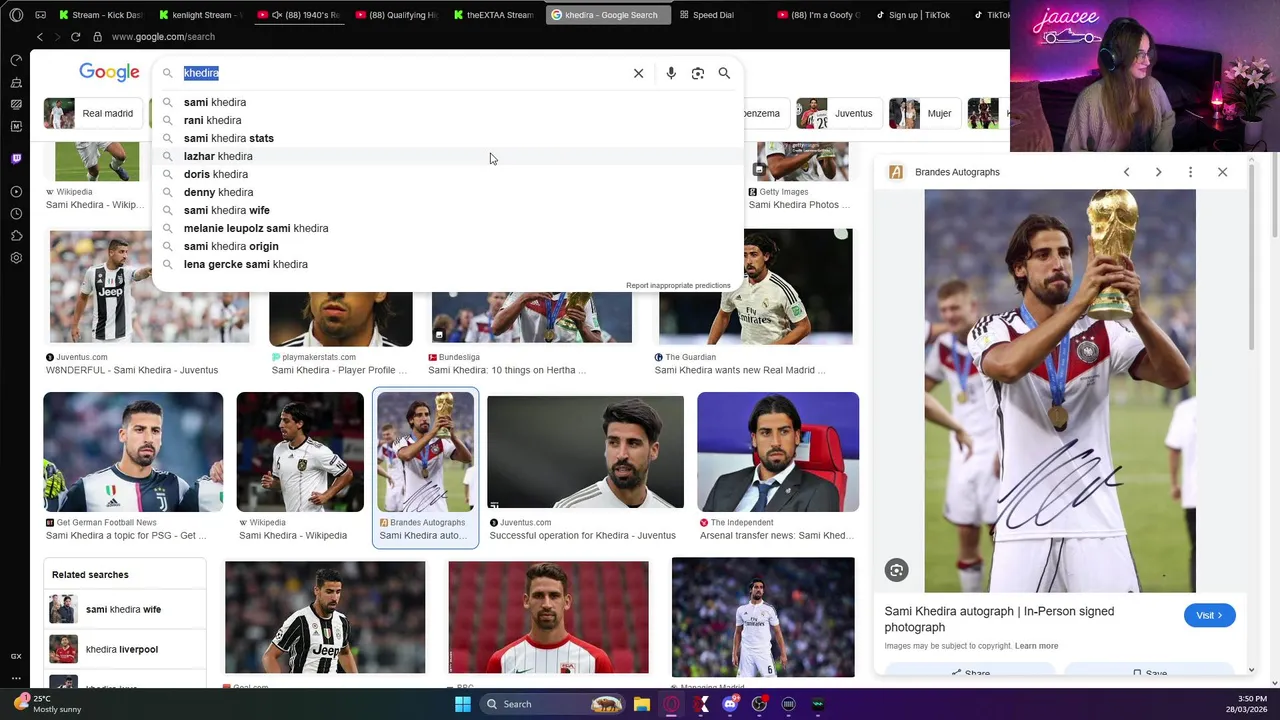Switch to kenlight Stream tab
This screenshot has width=1280, height=720.
point(200,15)
